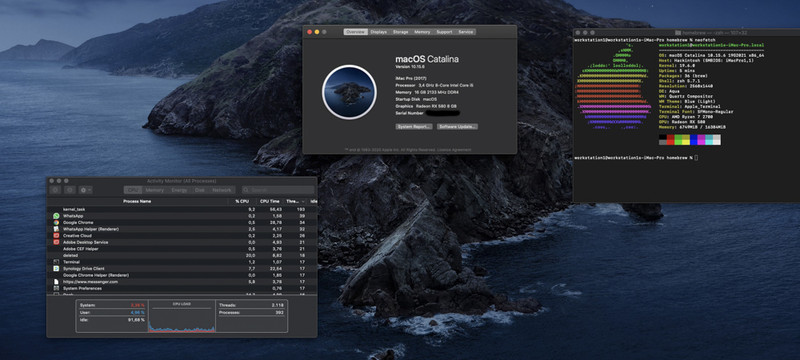Click the Startup Disk macOS line

(x=416, y=99)
